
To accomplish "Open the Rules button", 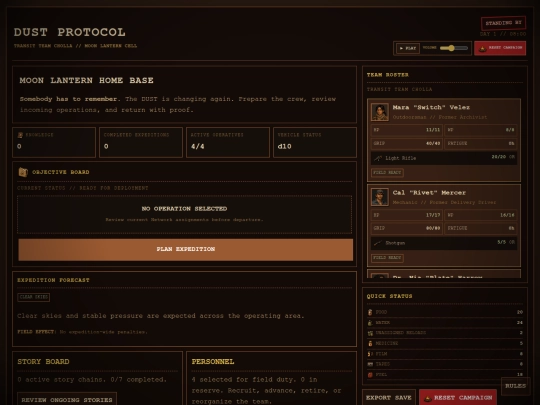I will (515, 386).
